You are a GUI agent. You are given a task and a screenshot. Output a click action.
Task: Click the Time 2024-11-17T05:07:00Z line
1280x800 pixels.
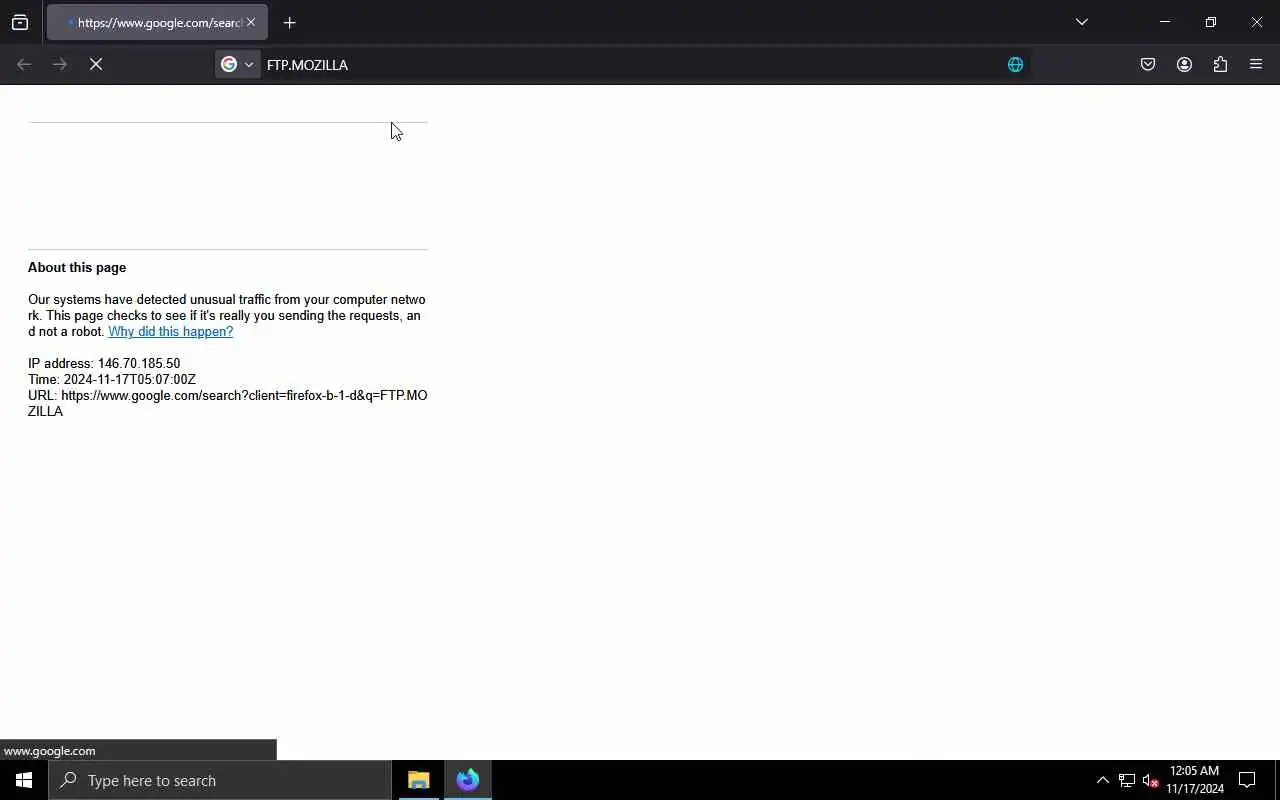tap(112, 379)
